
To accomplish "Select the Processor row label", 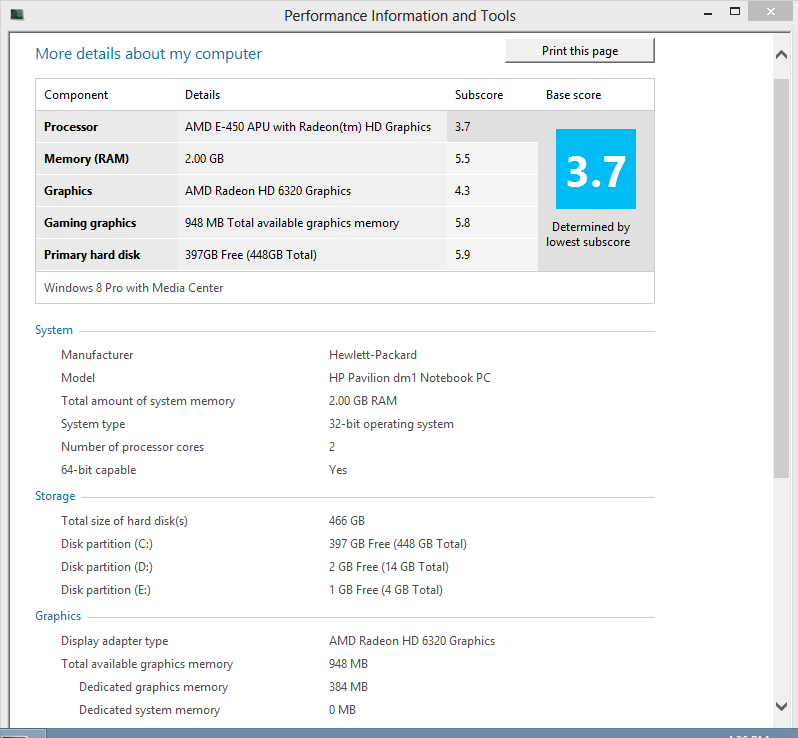I will pos(71,127).
